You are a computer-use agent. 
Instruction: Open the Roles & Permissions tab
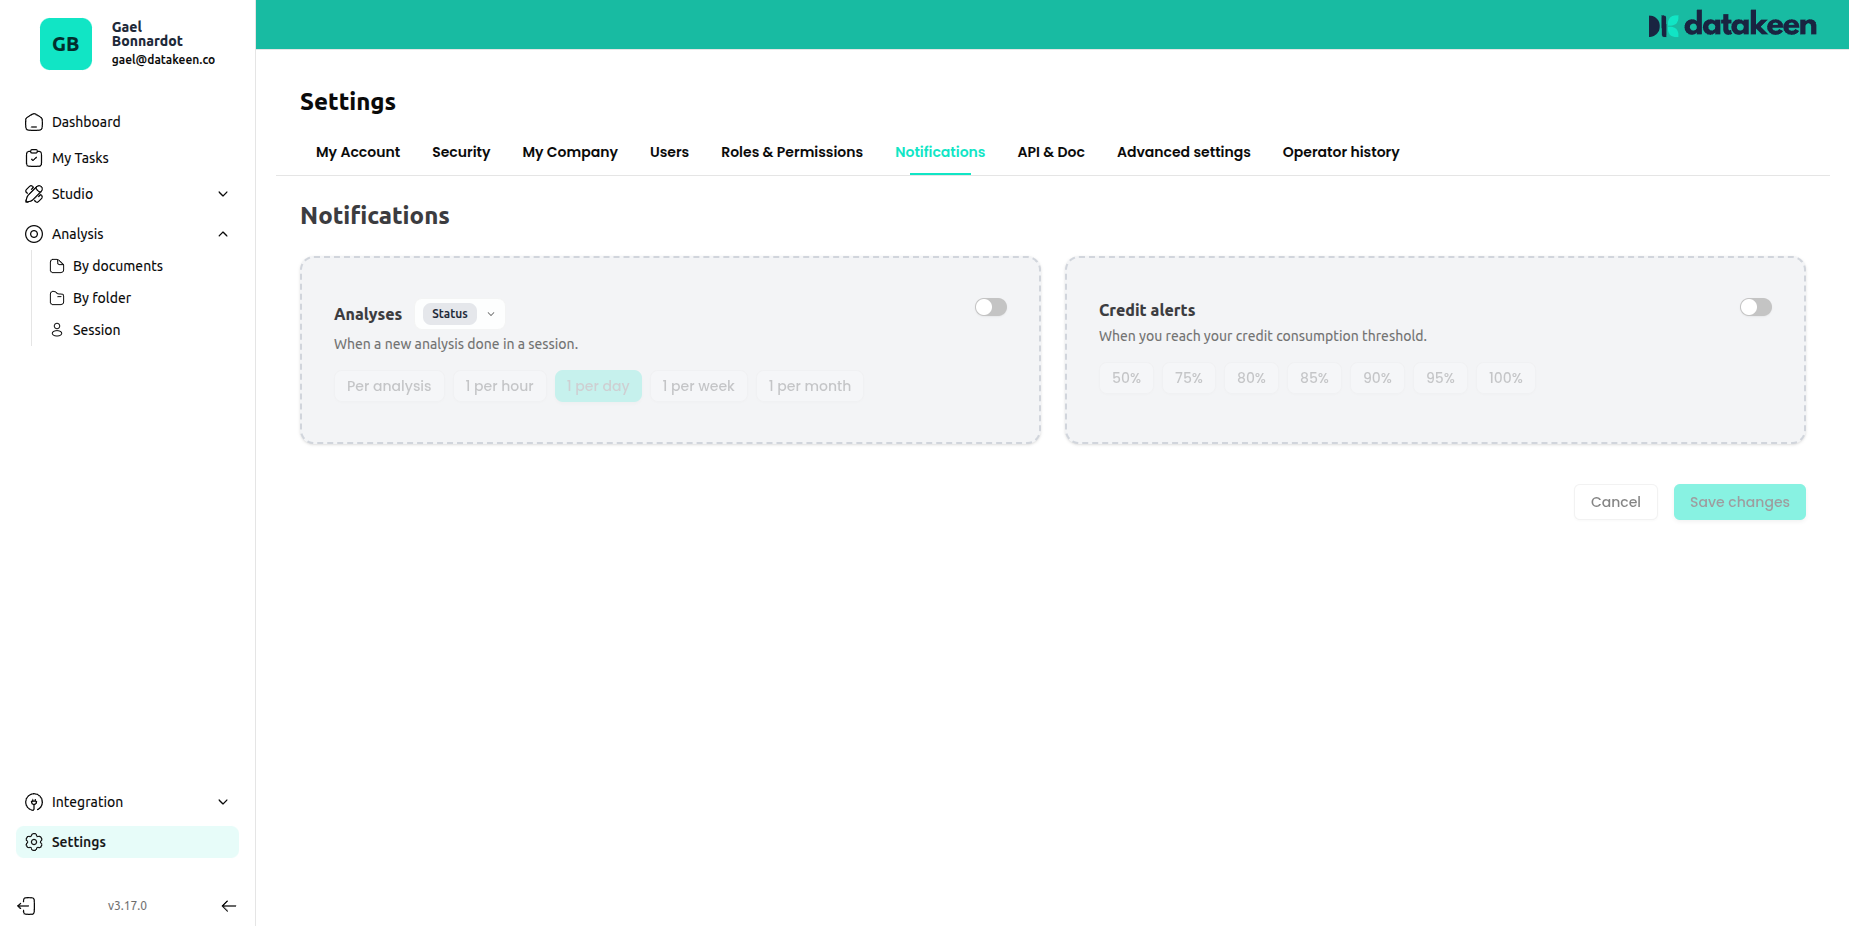point(791,152)
